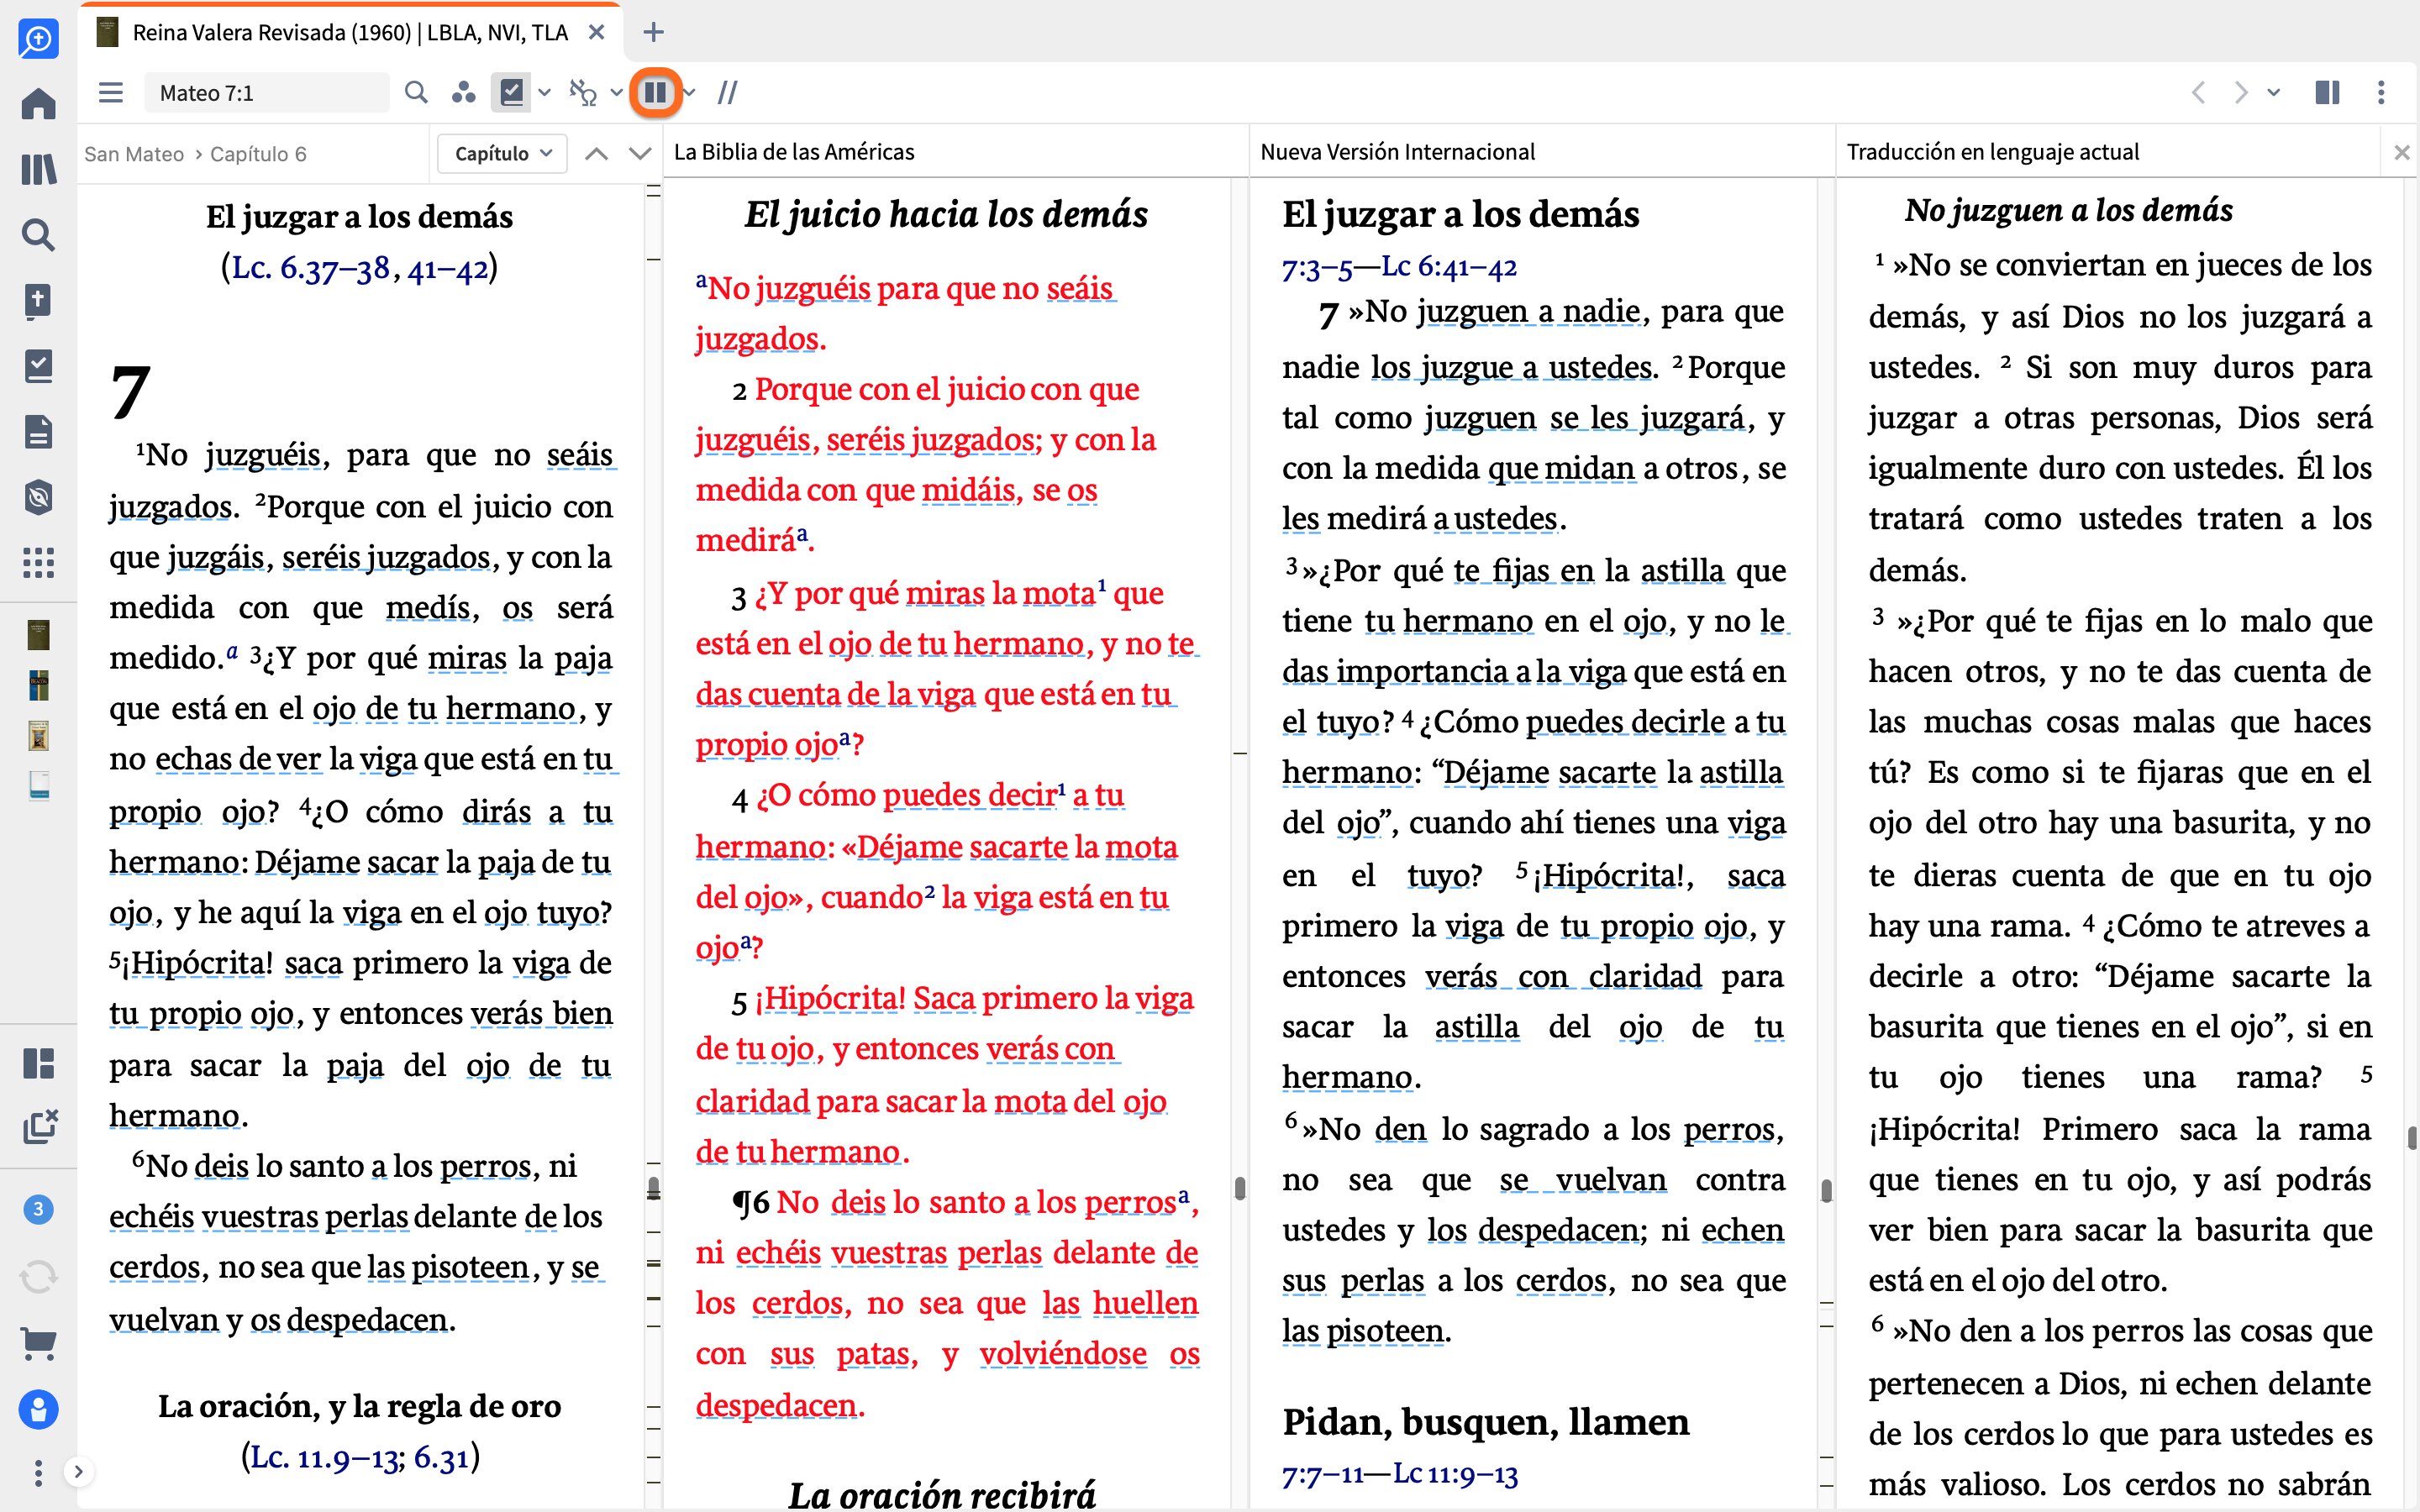The width and height of the screenshot is (2420, 1512).
Task: Open the Lc. 6.37–38 cross-reference link
Action: (x=310, y=268)
